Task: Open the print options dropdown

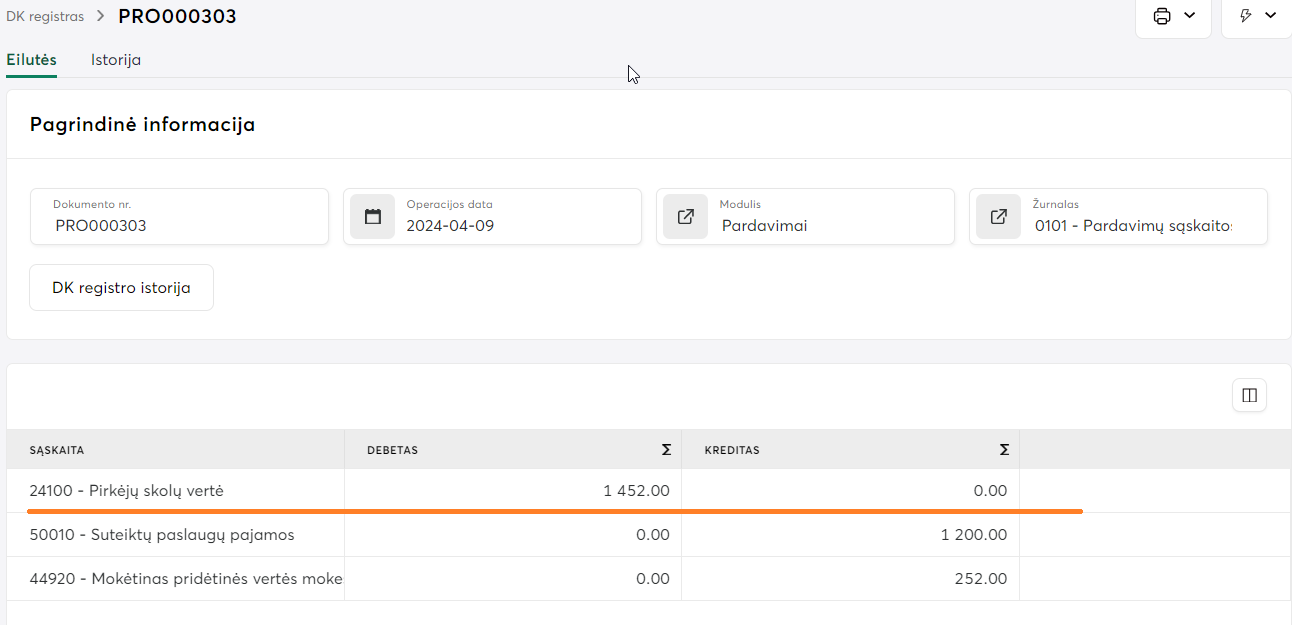Action: (1173, 16)
